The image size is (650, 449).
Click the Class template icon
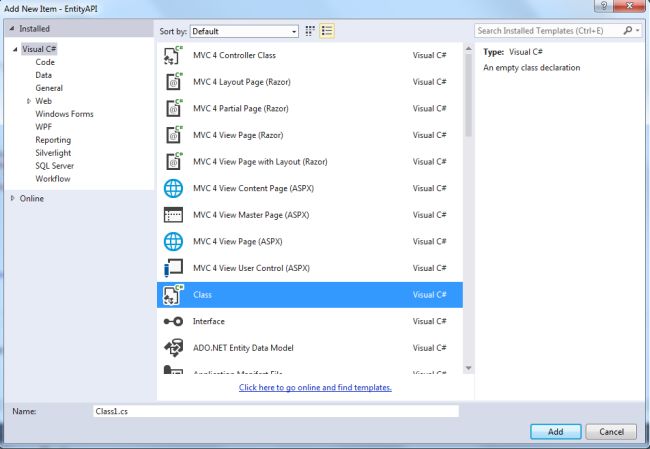click(x=173, y=295)
